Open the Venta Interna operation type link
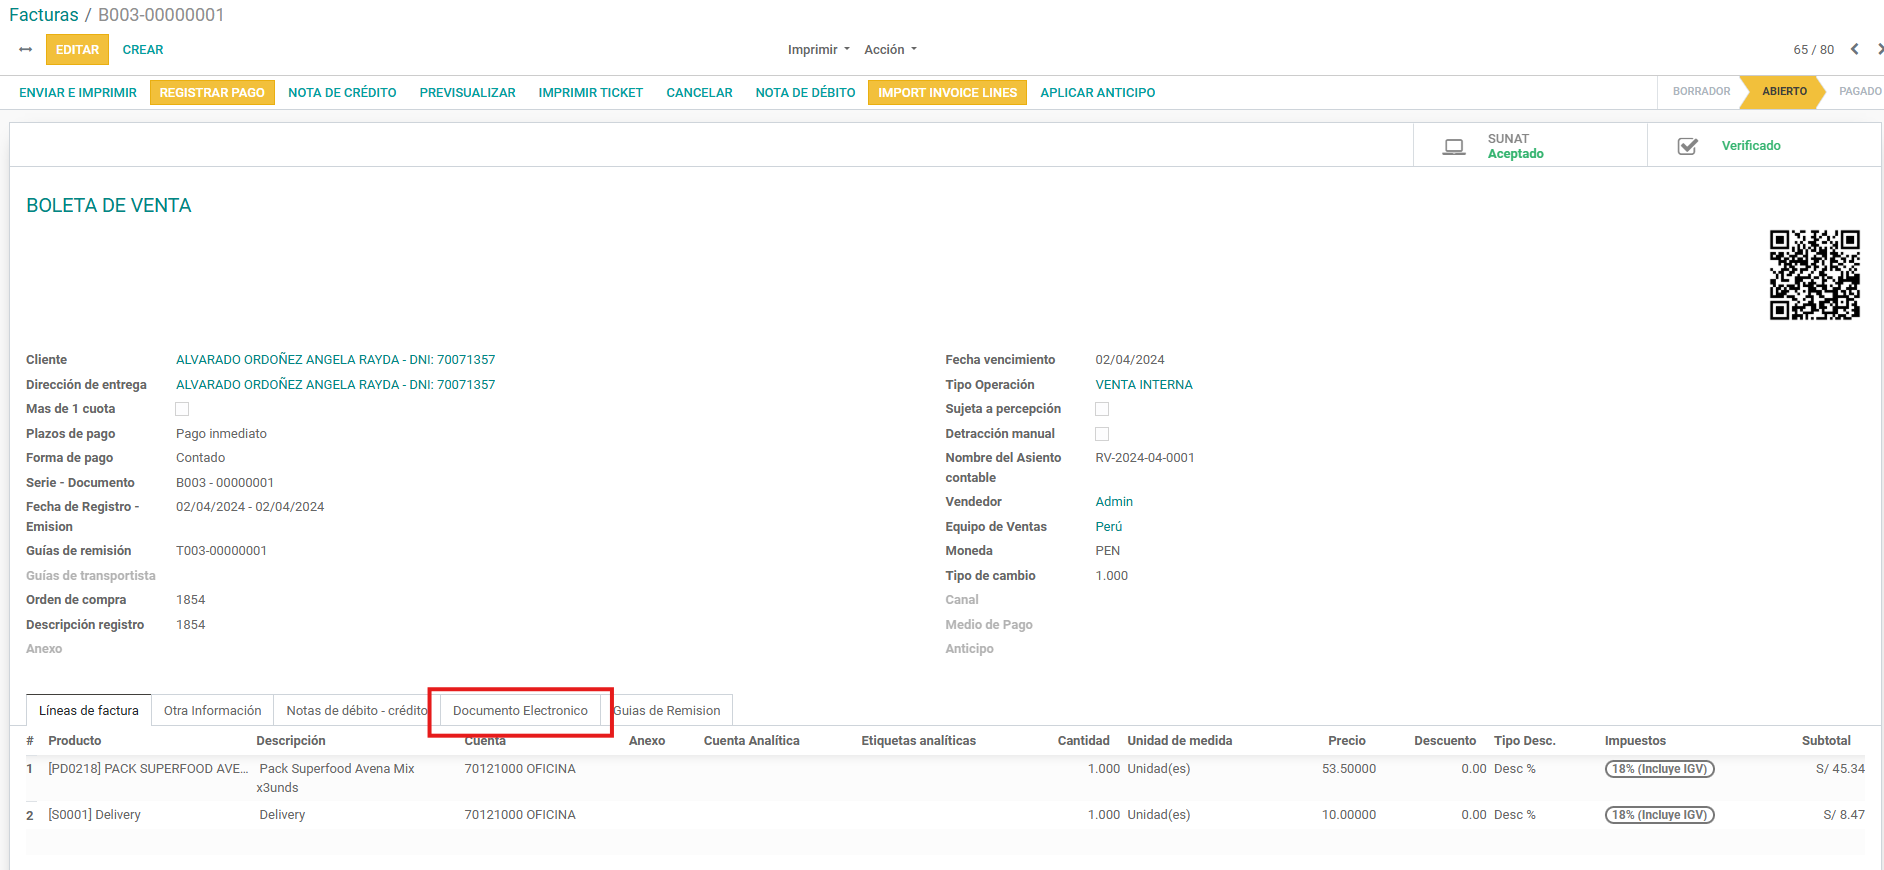 [x=1143, y=385]
